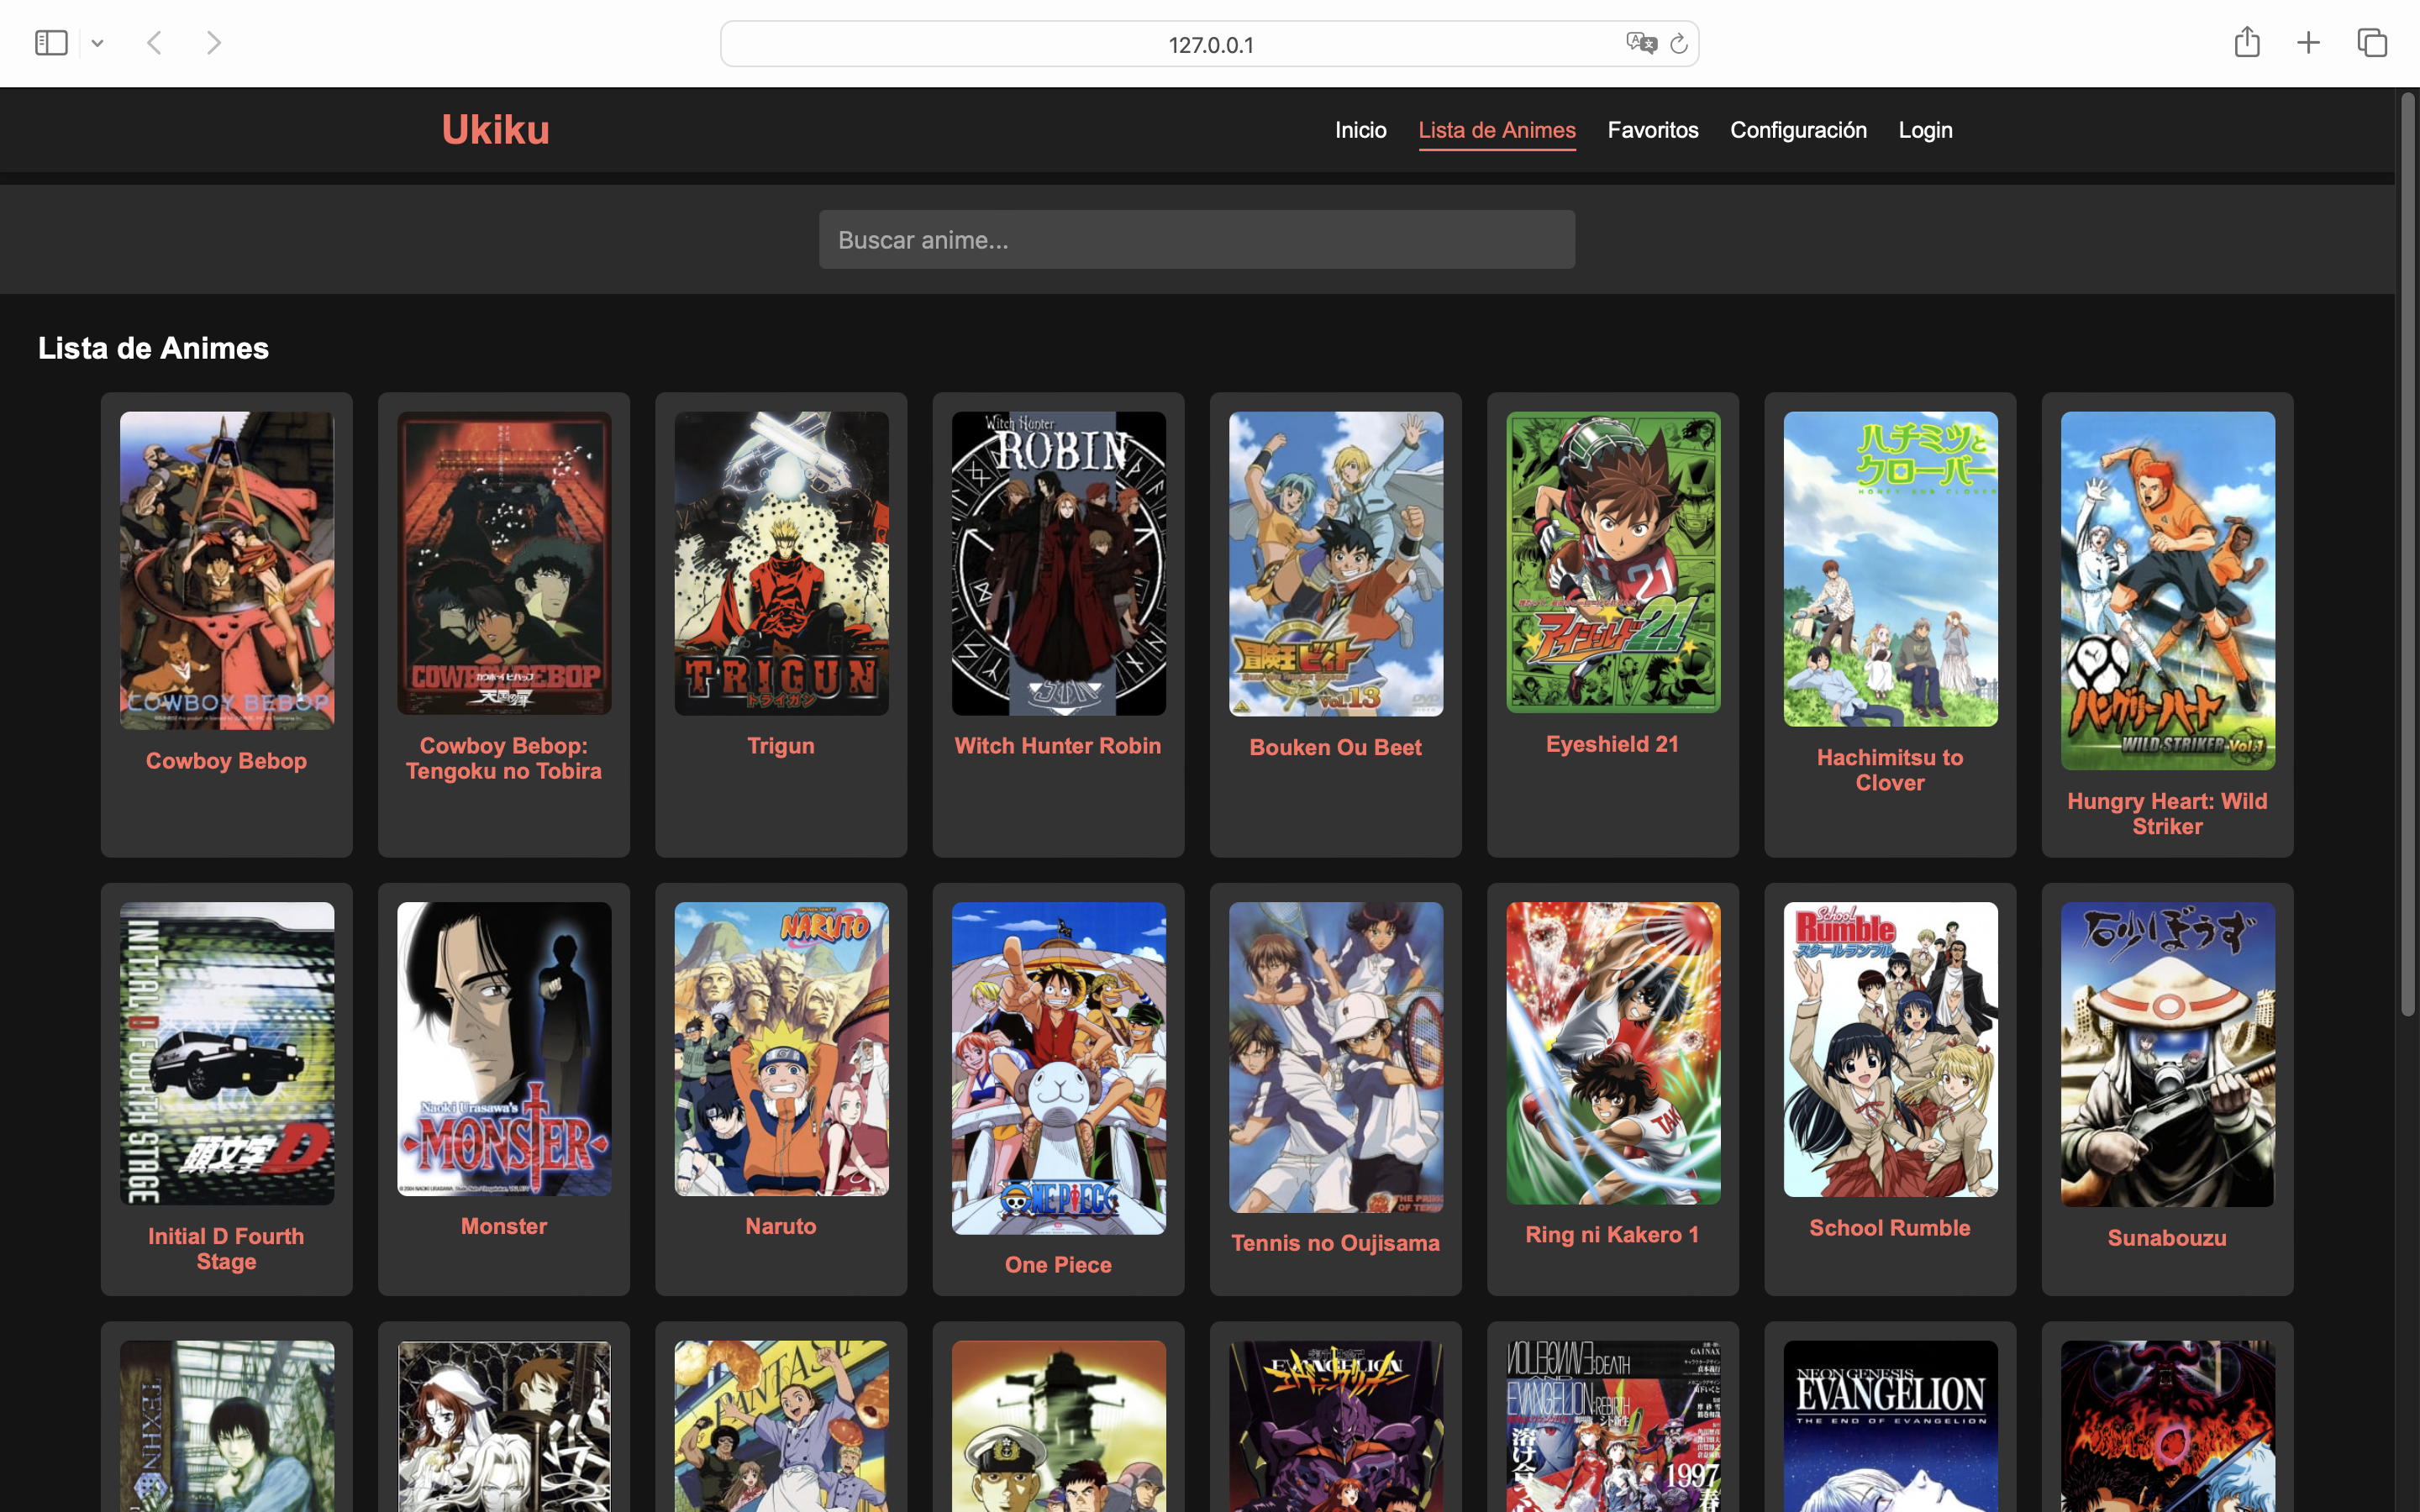Screen dimensions: 2420x1512
Task: Open the Favoritos nav item
Action: click(x=1653, y=130)
